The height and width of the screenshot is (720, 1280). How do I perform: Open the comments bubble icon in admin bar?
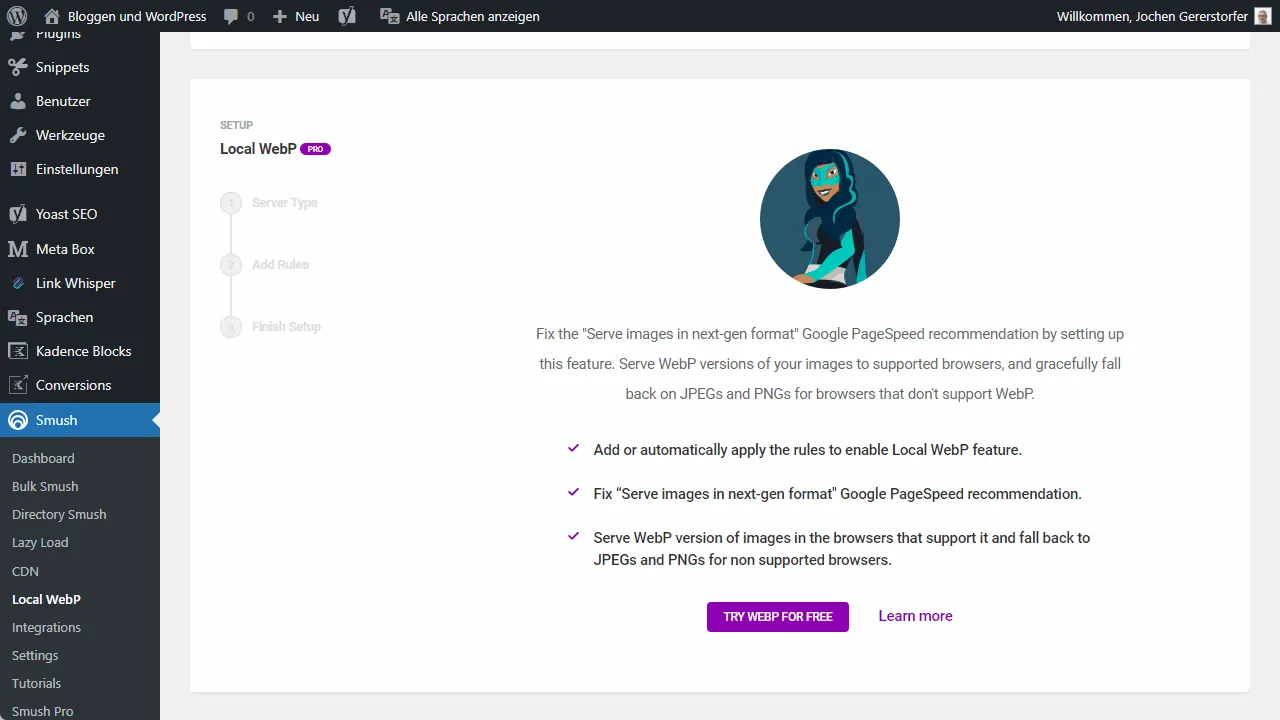point(231,16)
